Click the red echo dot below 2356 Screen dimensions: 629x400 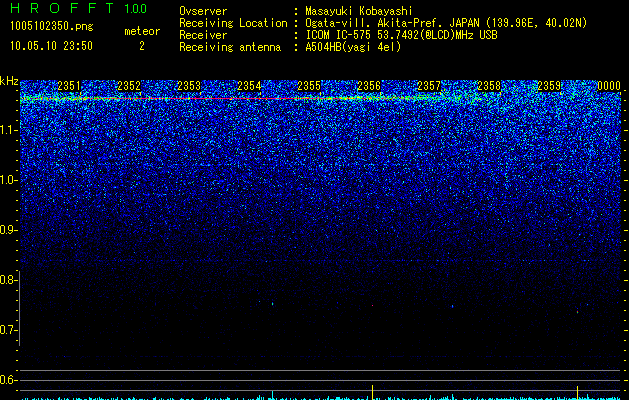pyautogui.click(x=373, y=306)
